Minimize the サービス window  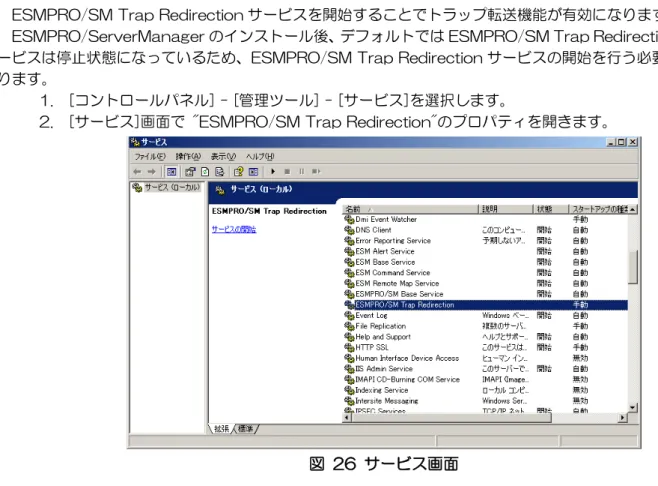[x=611, y=142]
